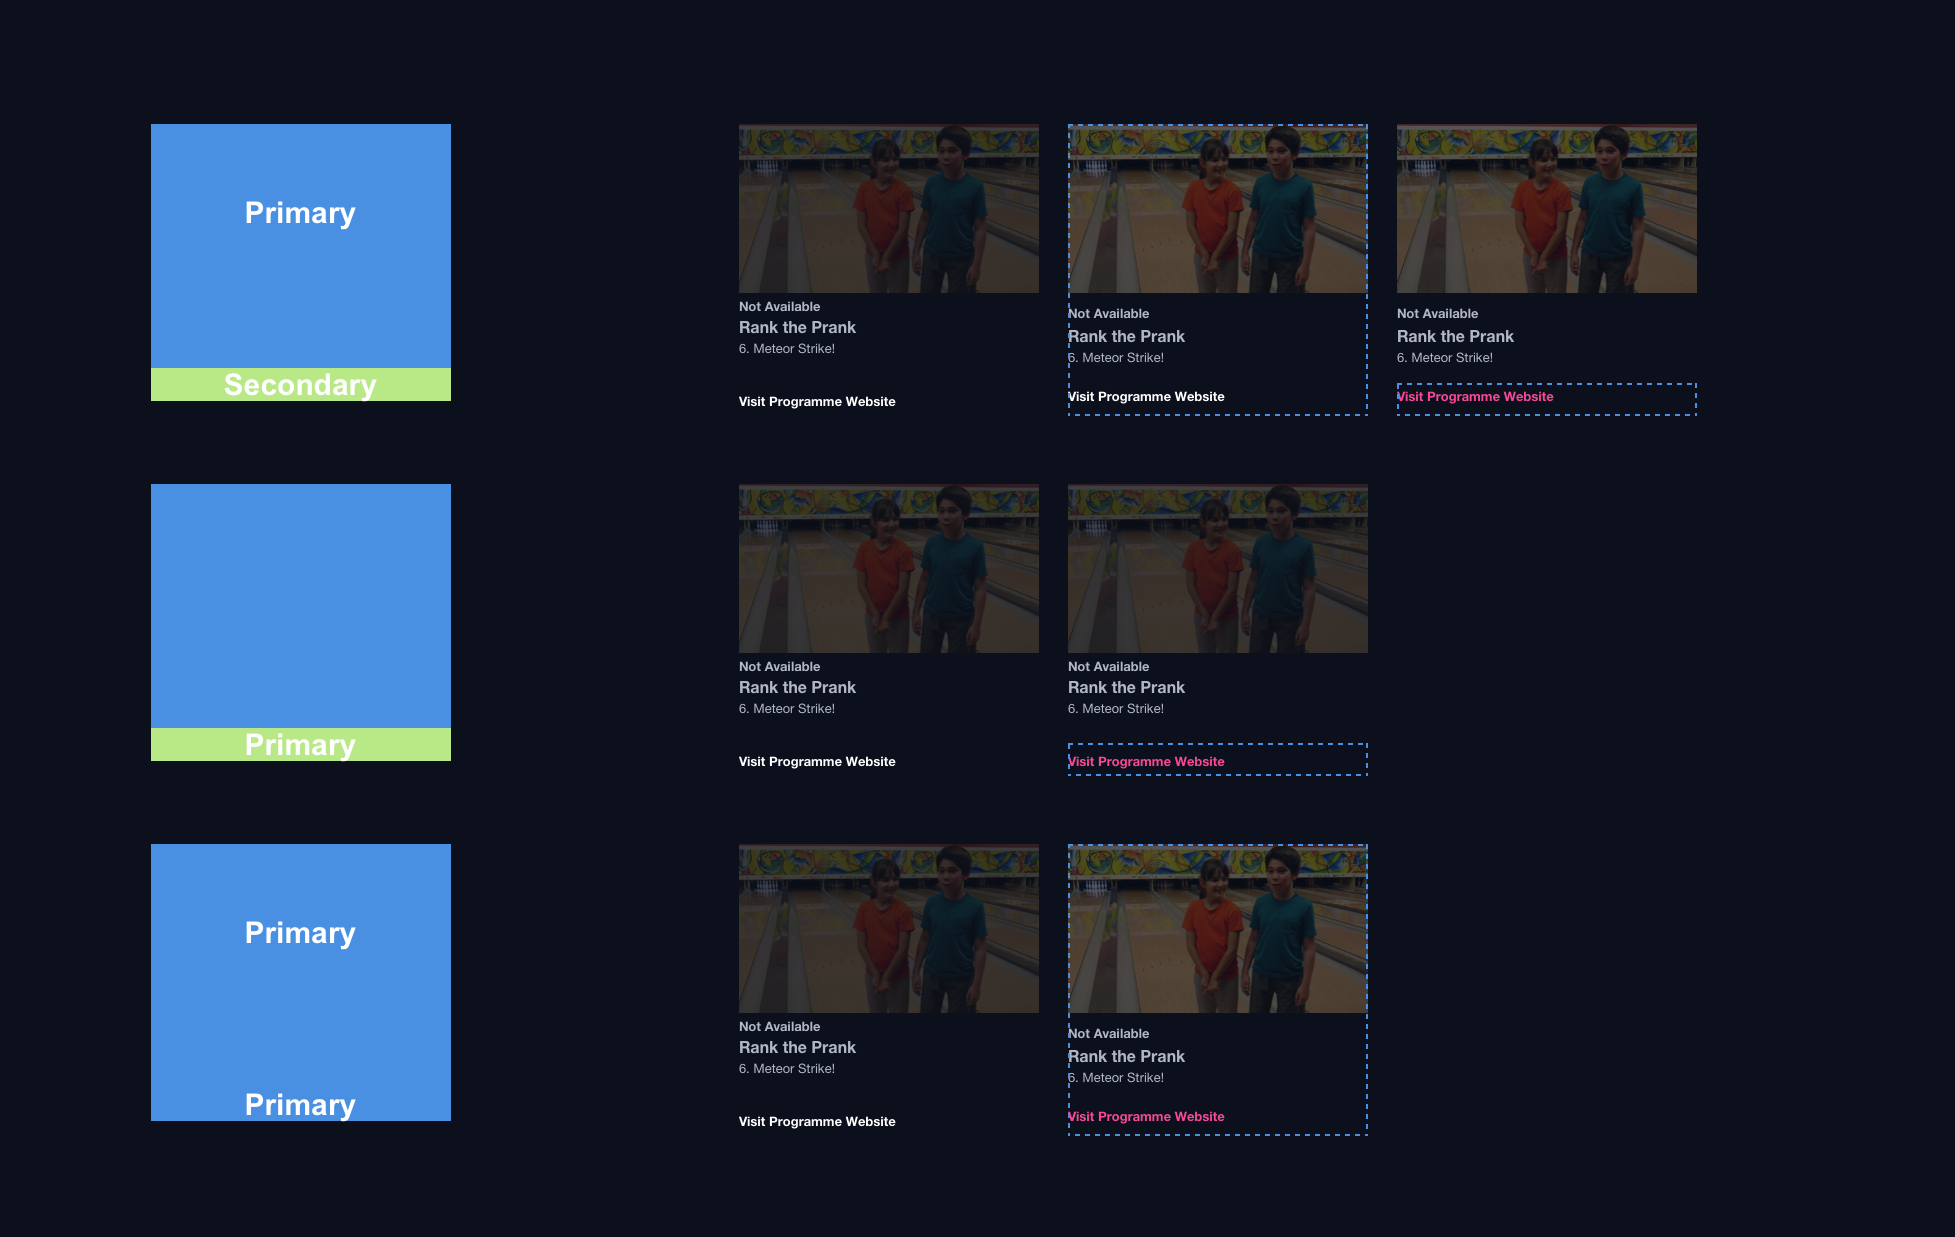This screenshot has height=1237, width=1955.
Task: Open second thumbnail in the middle card row
Action: tap(1217, 568)
